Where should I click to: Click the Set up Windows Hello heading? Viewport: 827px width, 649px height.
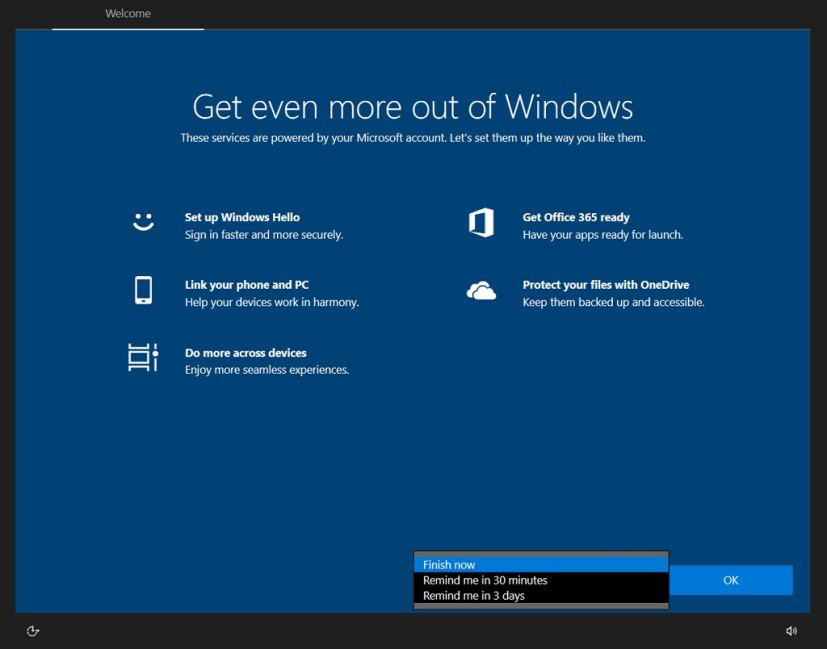pos(240,216)
